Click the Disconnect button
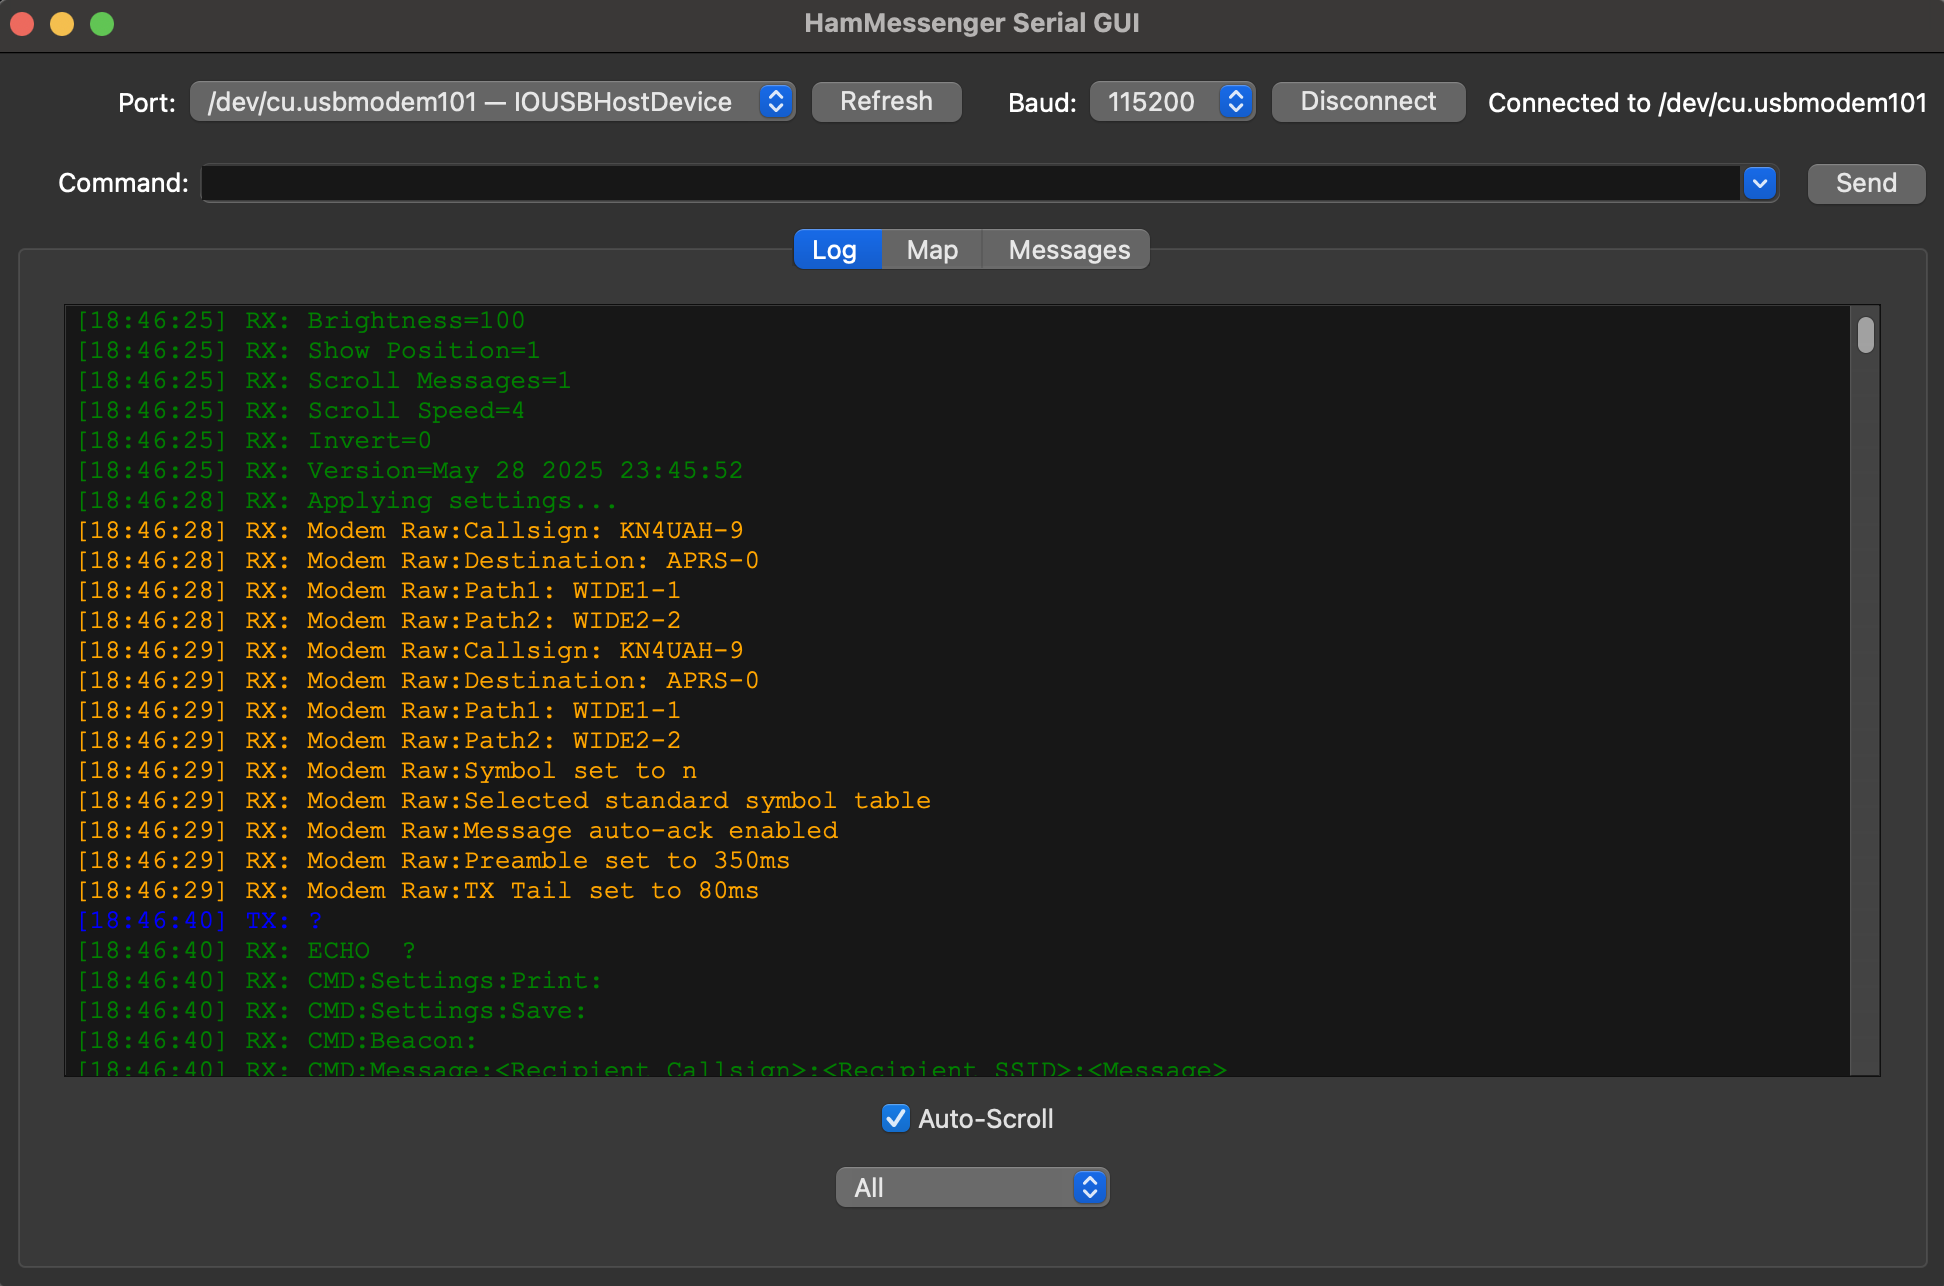 click(1368, 102)
